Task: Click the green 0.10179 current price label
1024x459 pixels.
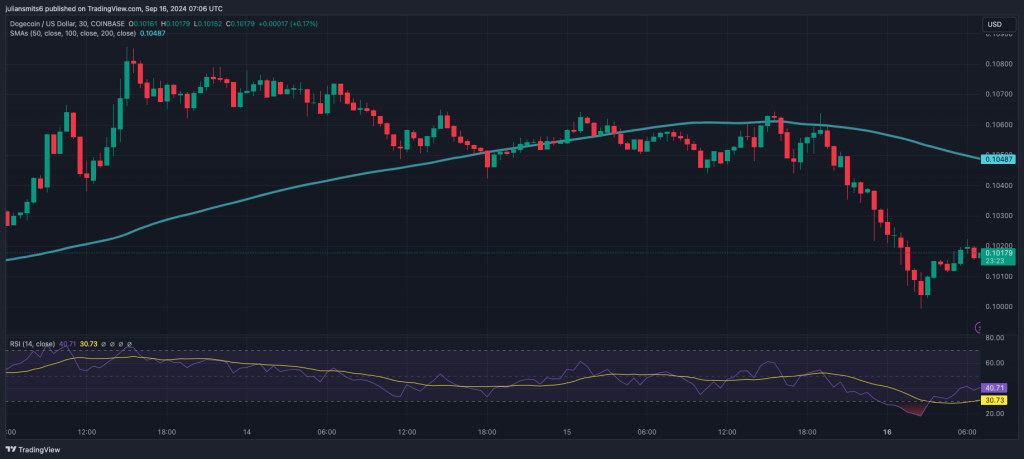Action: pos(998,253)
